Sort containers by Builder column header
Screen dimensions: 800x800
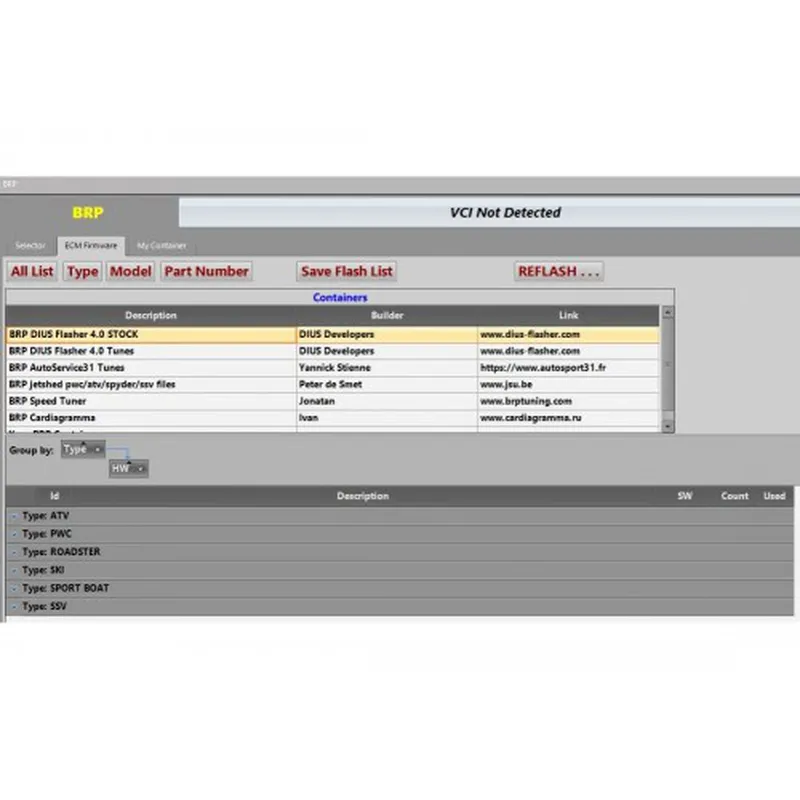[386, 316]
